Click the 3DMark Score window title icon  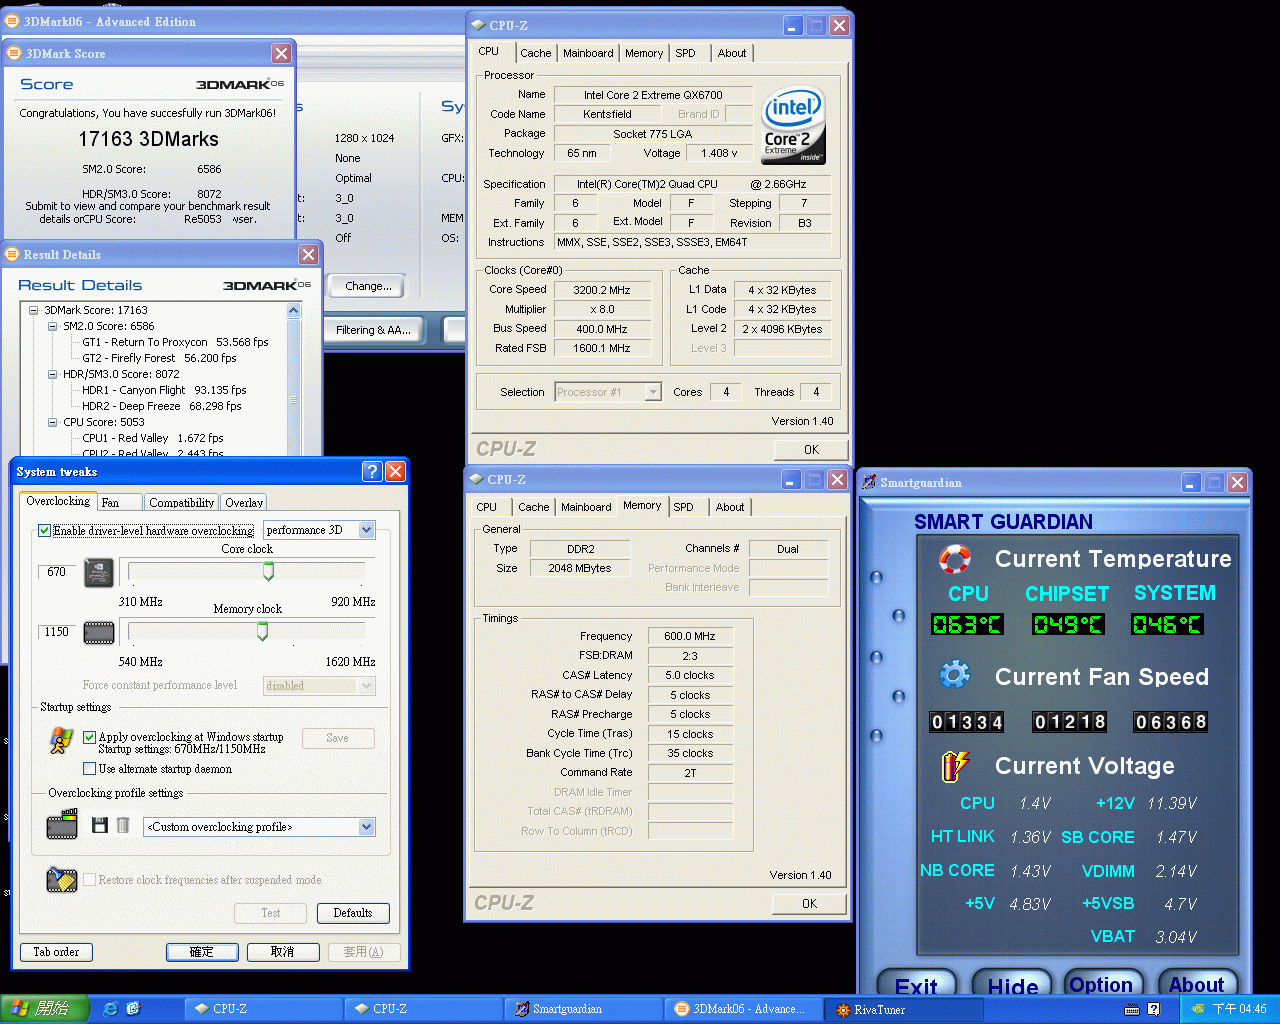click(14, 53)
